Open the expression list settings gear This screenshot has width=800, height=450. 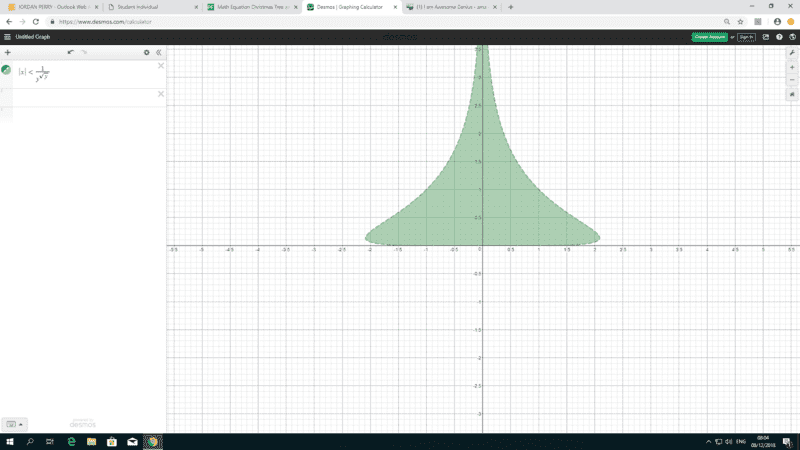pos(147,52)
